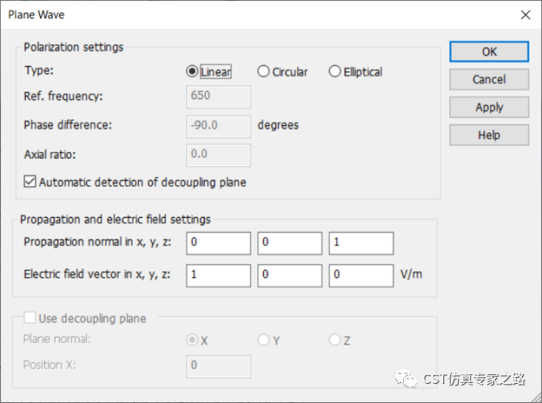Click the Cancel button

[x=489, y=79]
